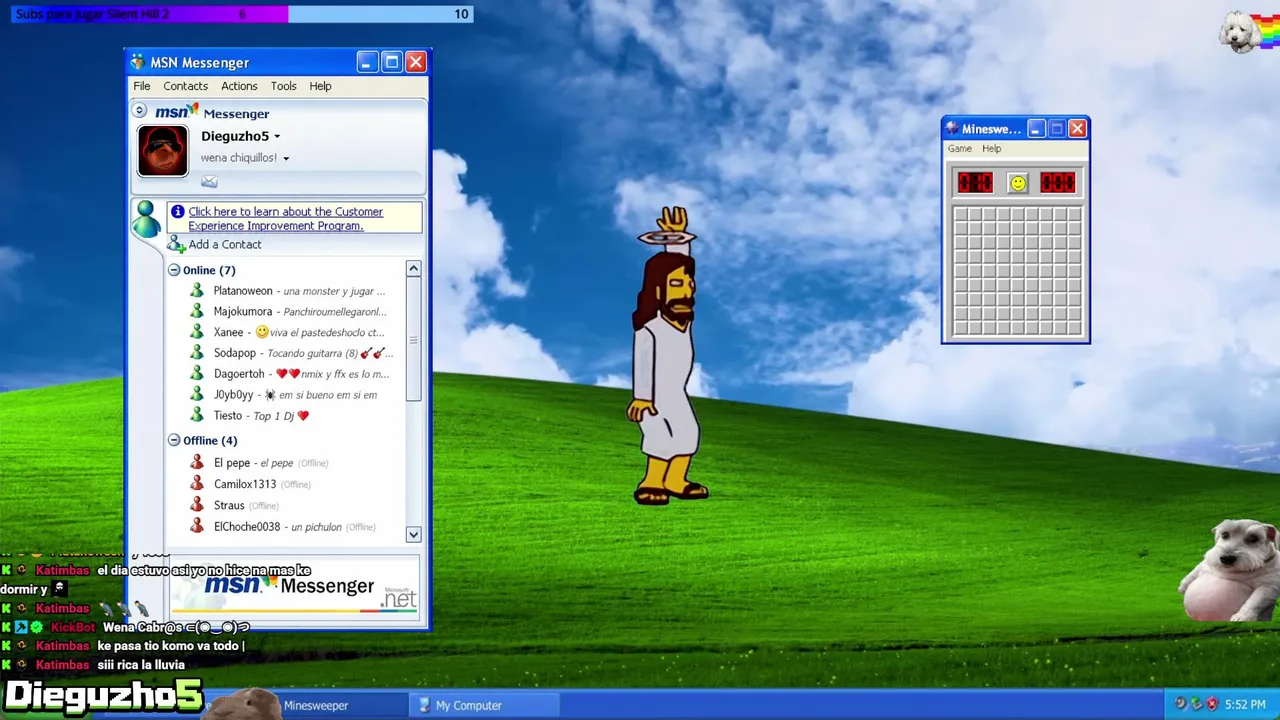Click the contact list scroll down arrow
The width and height of the screenshot is (1280, 720).
413,534
